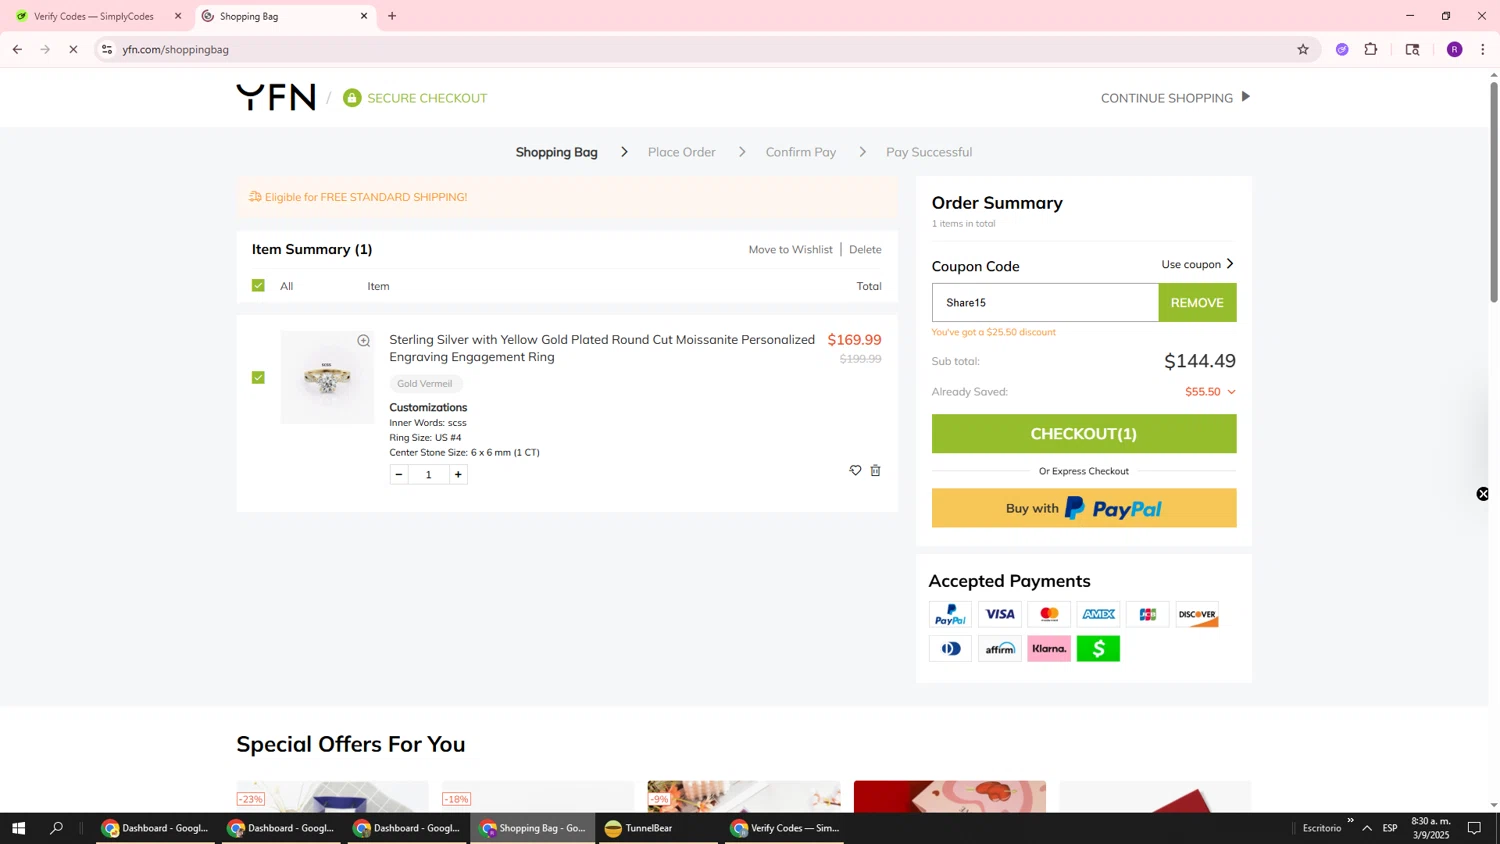Delete the ring with trash icon

pos(875,470)
